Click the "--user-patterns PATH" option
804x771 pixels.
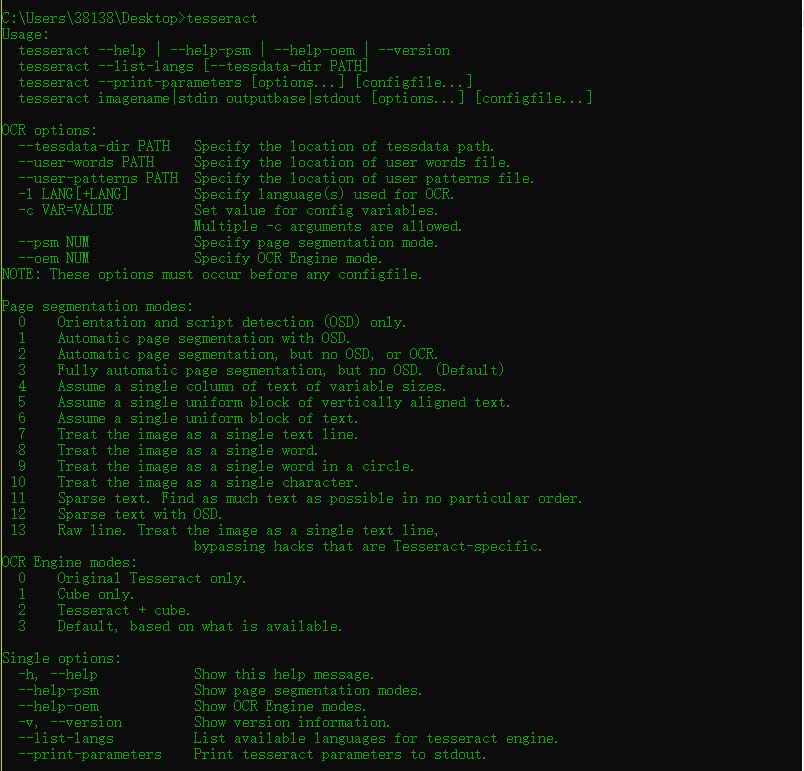[98, 179]
